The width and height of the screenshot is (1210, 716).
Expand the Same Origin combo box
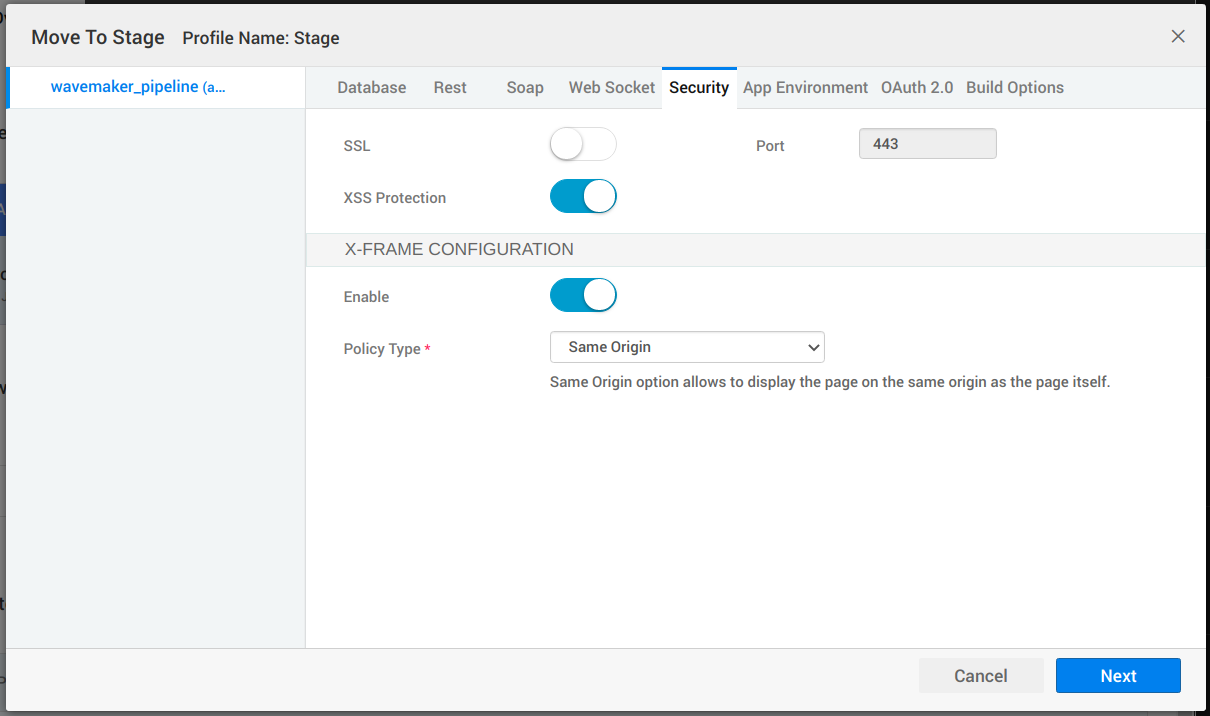click(687, 346)
